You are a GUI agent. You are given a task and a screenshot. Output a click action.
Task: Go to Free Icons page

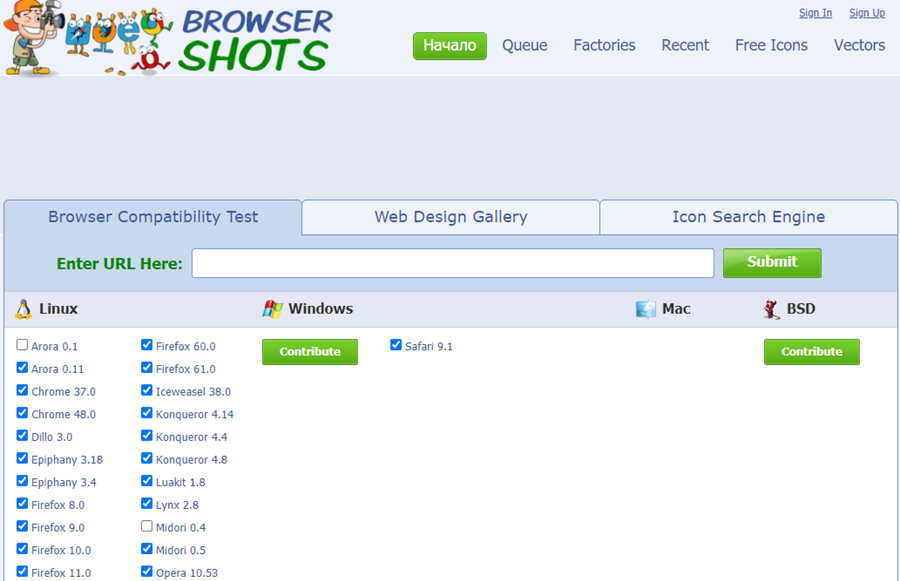click(771, 45)
